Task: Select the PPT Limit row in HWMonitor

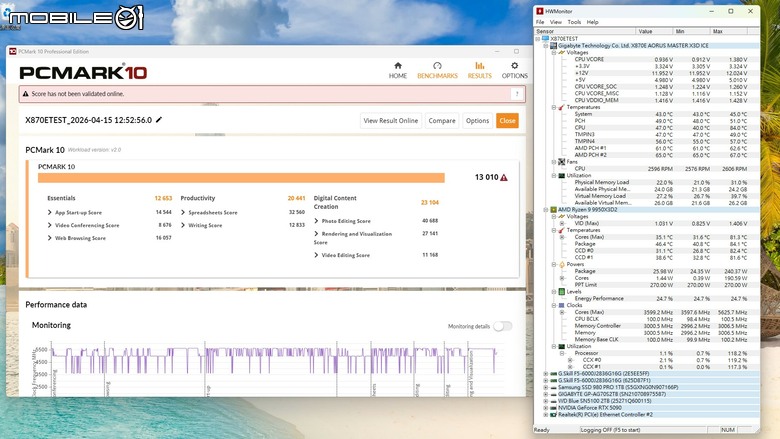Action: pos(660,285)
